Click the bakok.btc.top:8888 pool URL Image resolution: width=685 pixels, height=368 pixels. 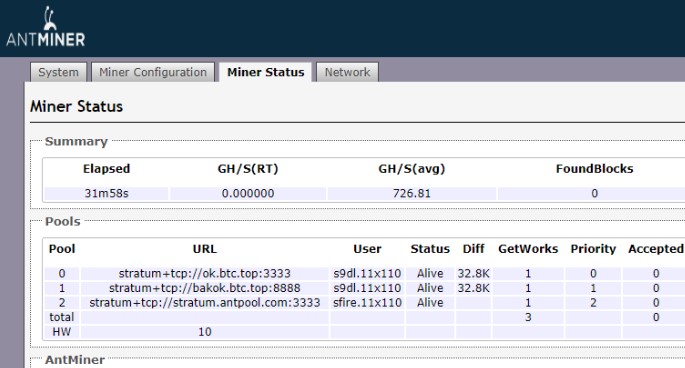point(204,288)
